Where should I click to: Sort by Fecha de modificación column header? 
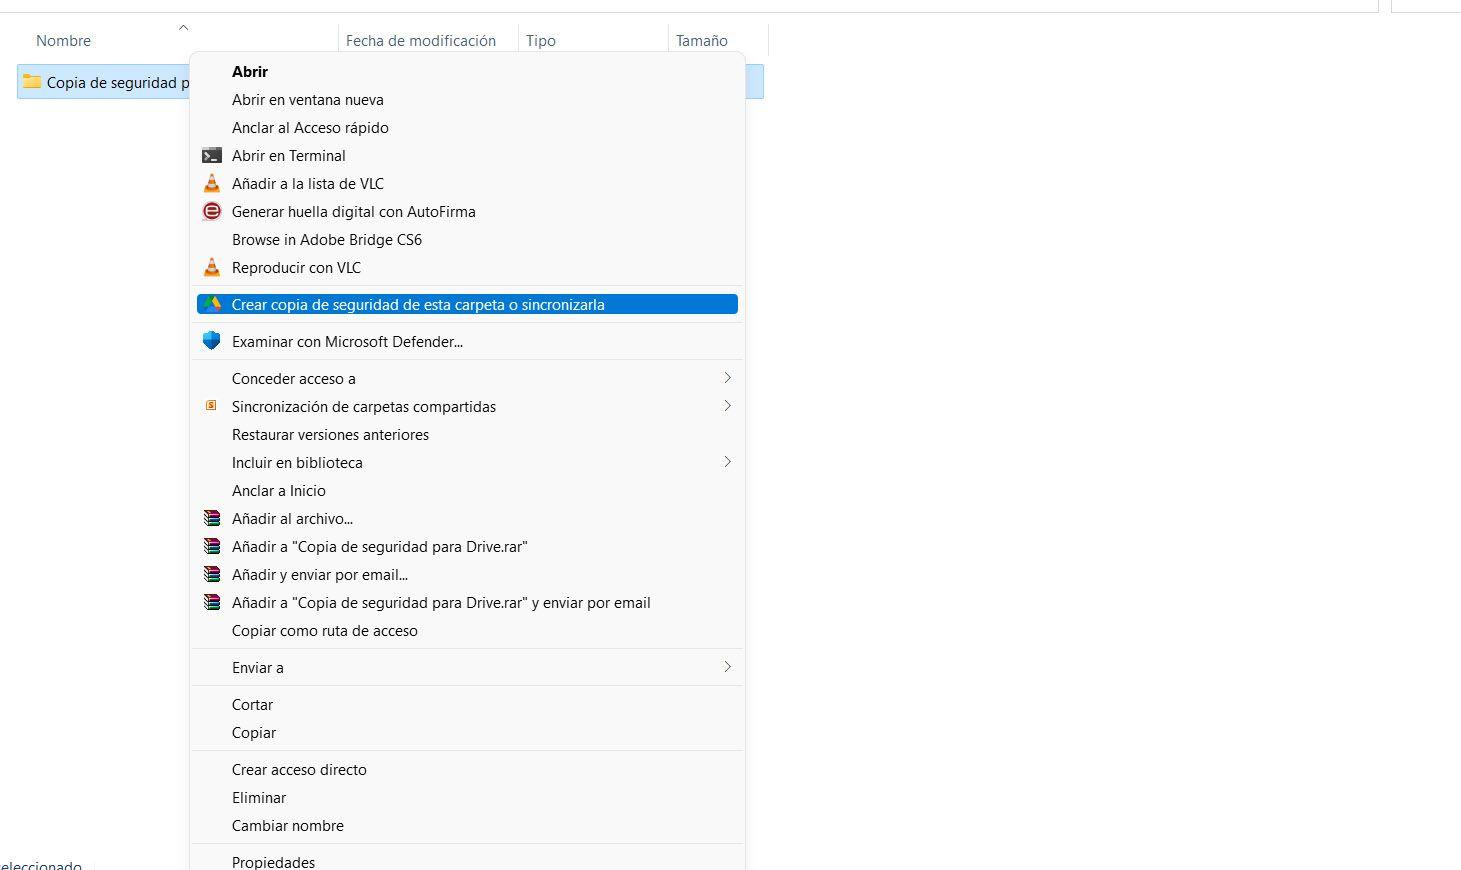tap(420, 41)
